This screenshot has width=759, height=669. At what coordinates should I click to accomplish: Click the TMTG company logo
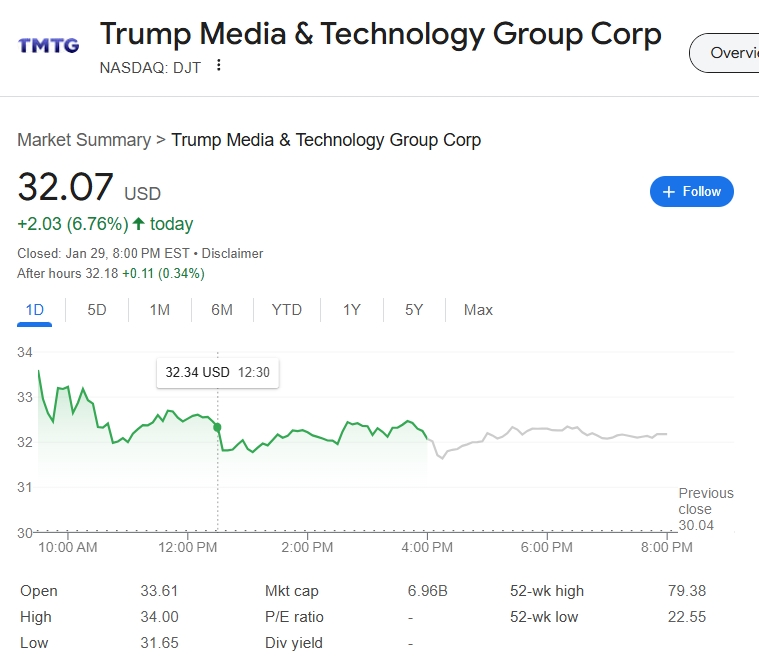48,46
